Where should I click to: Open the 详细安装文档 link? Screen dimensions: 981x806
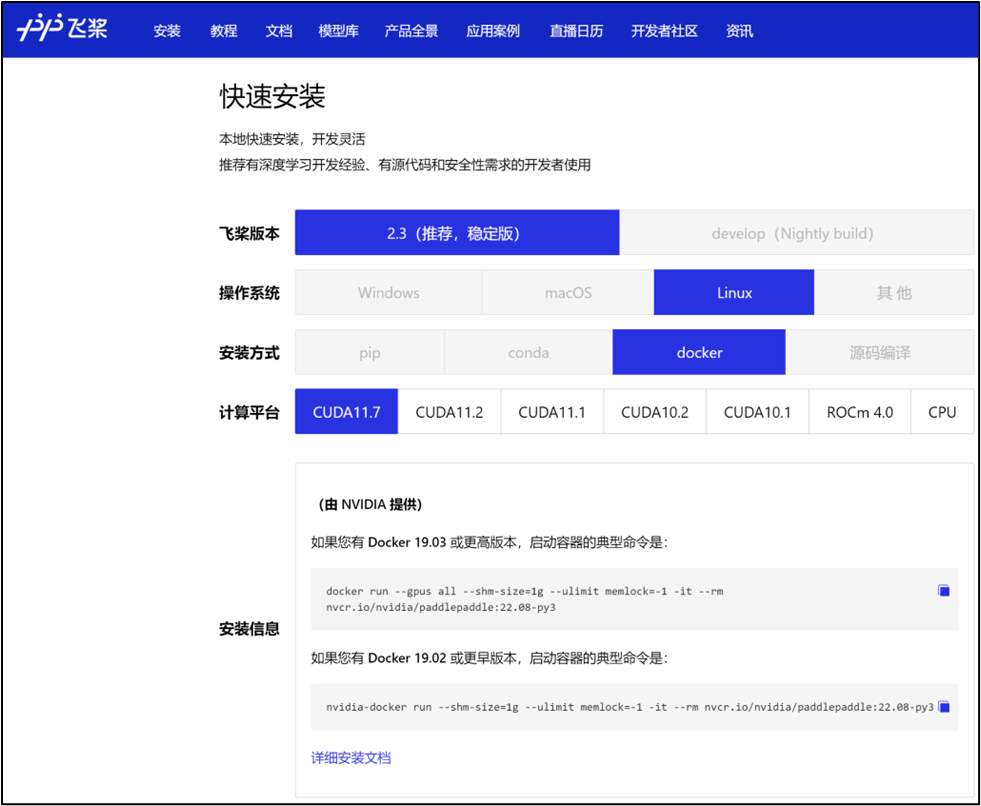tap(351, 758)
